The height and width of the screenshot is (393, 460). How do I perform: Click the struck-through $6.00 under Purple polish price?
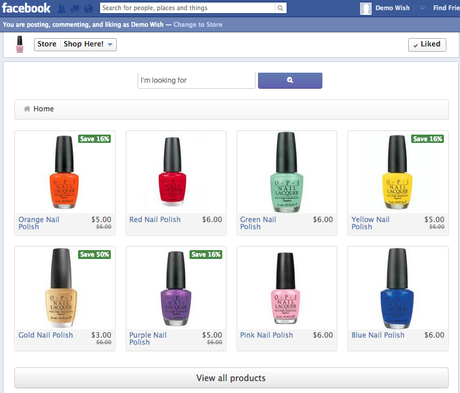click(214, 342)
